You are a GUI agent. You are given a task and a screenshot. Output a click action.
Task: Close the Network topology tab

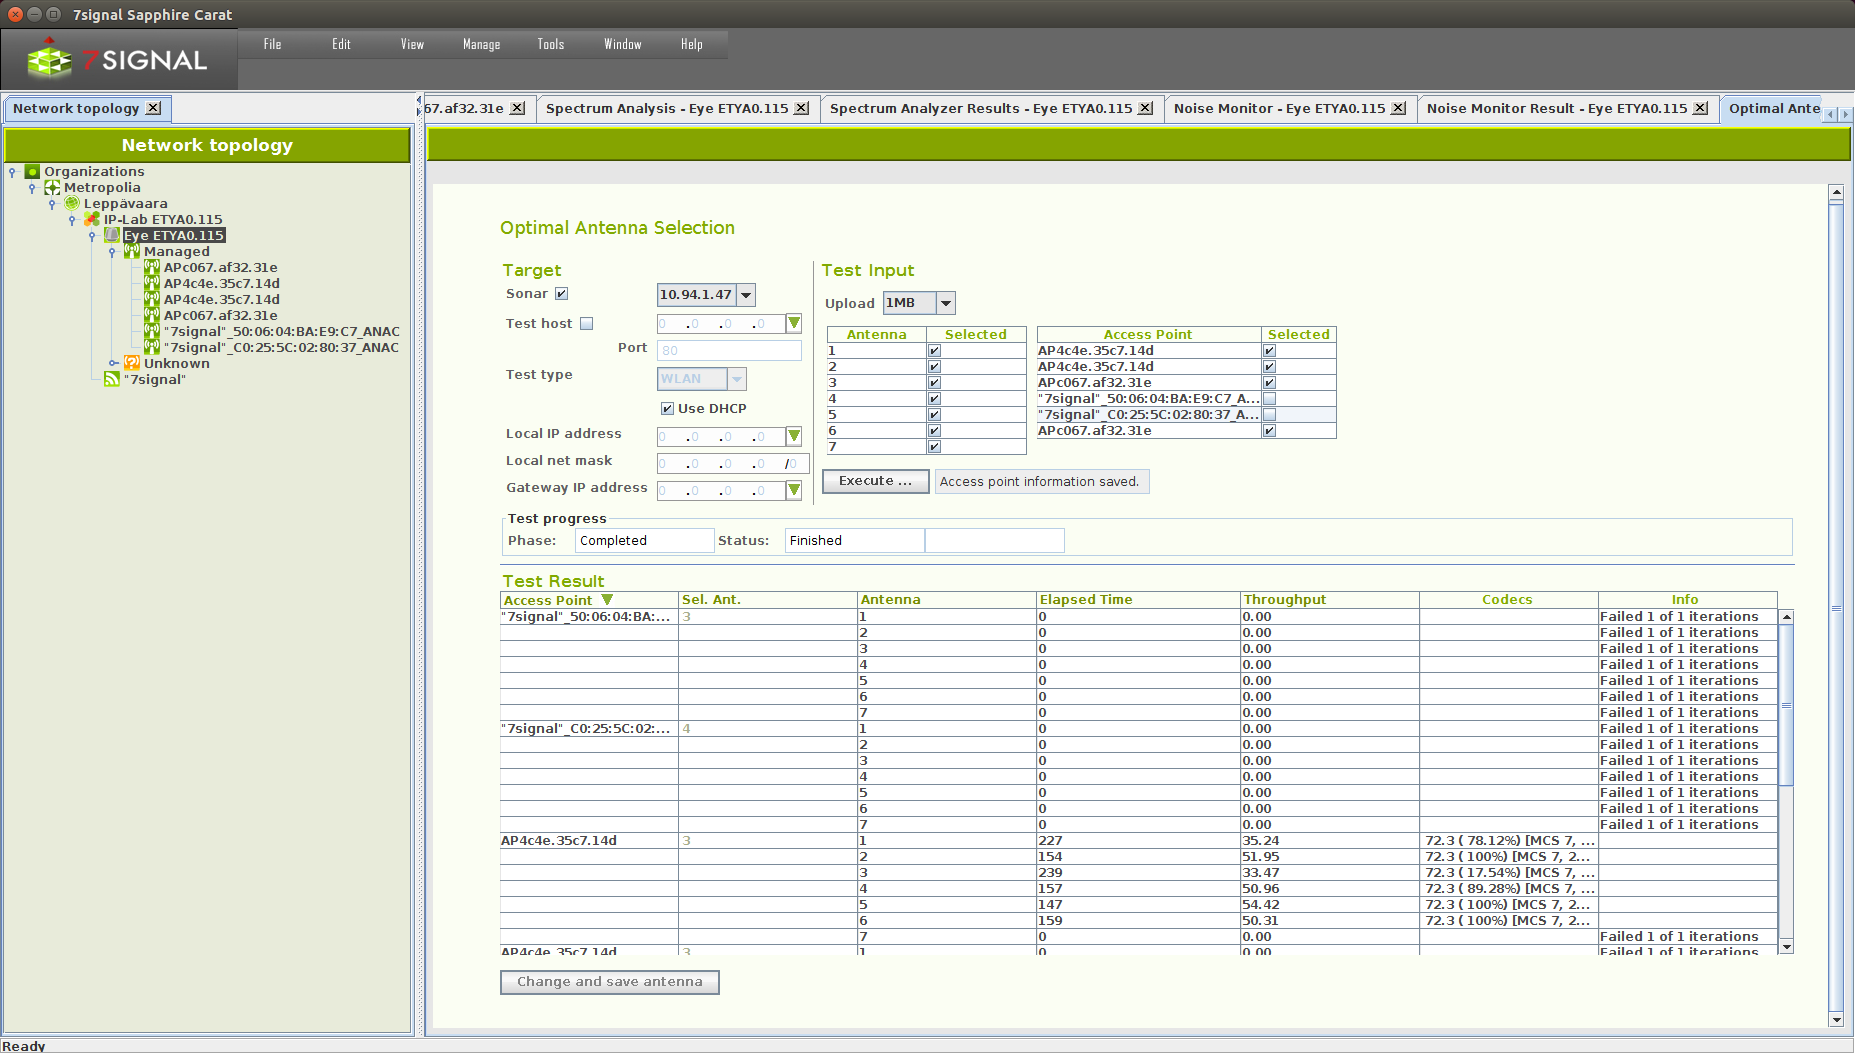(153, 108)
